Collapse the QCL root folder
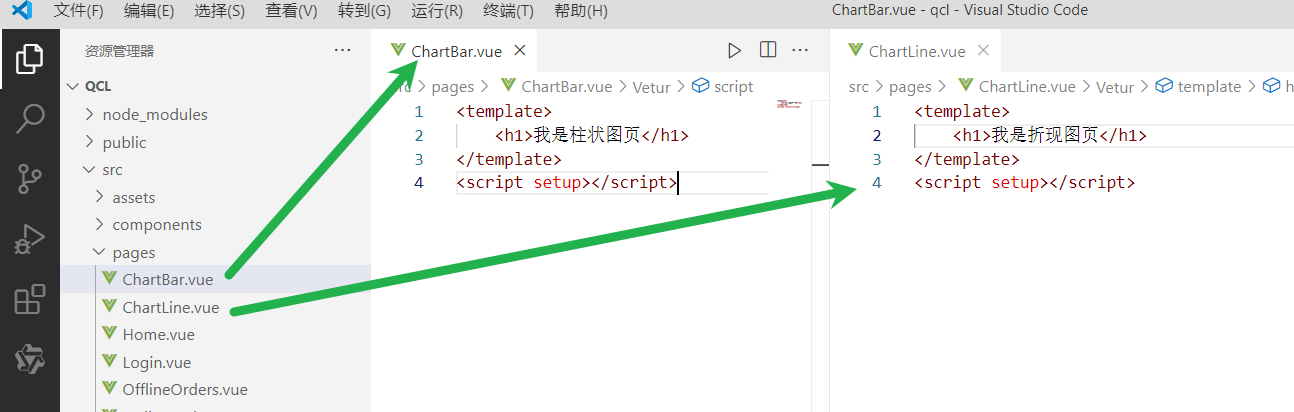 pyautogui.click(x=72, y=86)
